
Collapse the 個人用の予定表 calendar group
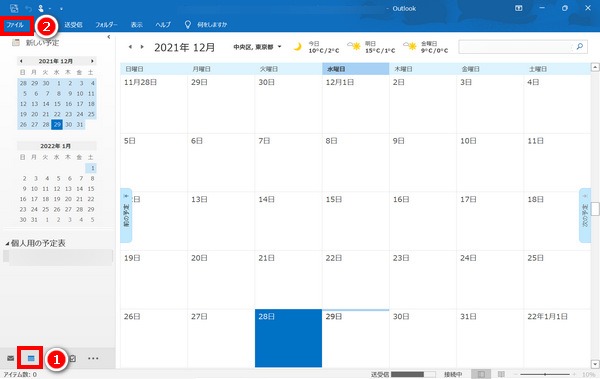click(7, 243)
